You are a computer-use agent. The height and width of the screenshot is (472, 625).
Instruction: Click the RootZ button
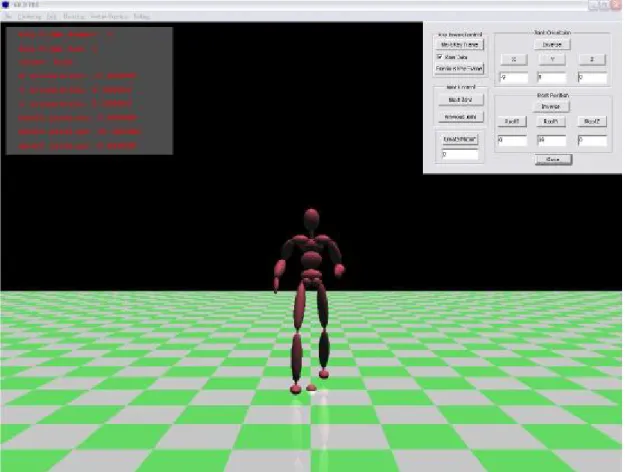pos(592,121)
